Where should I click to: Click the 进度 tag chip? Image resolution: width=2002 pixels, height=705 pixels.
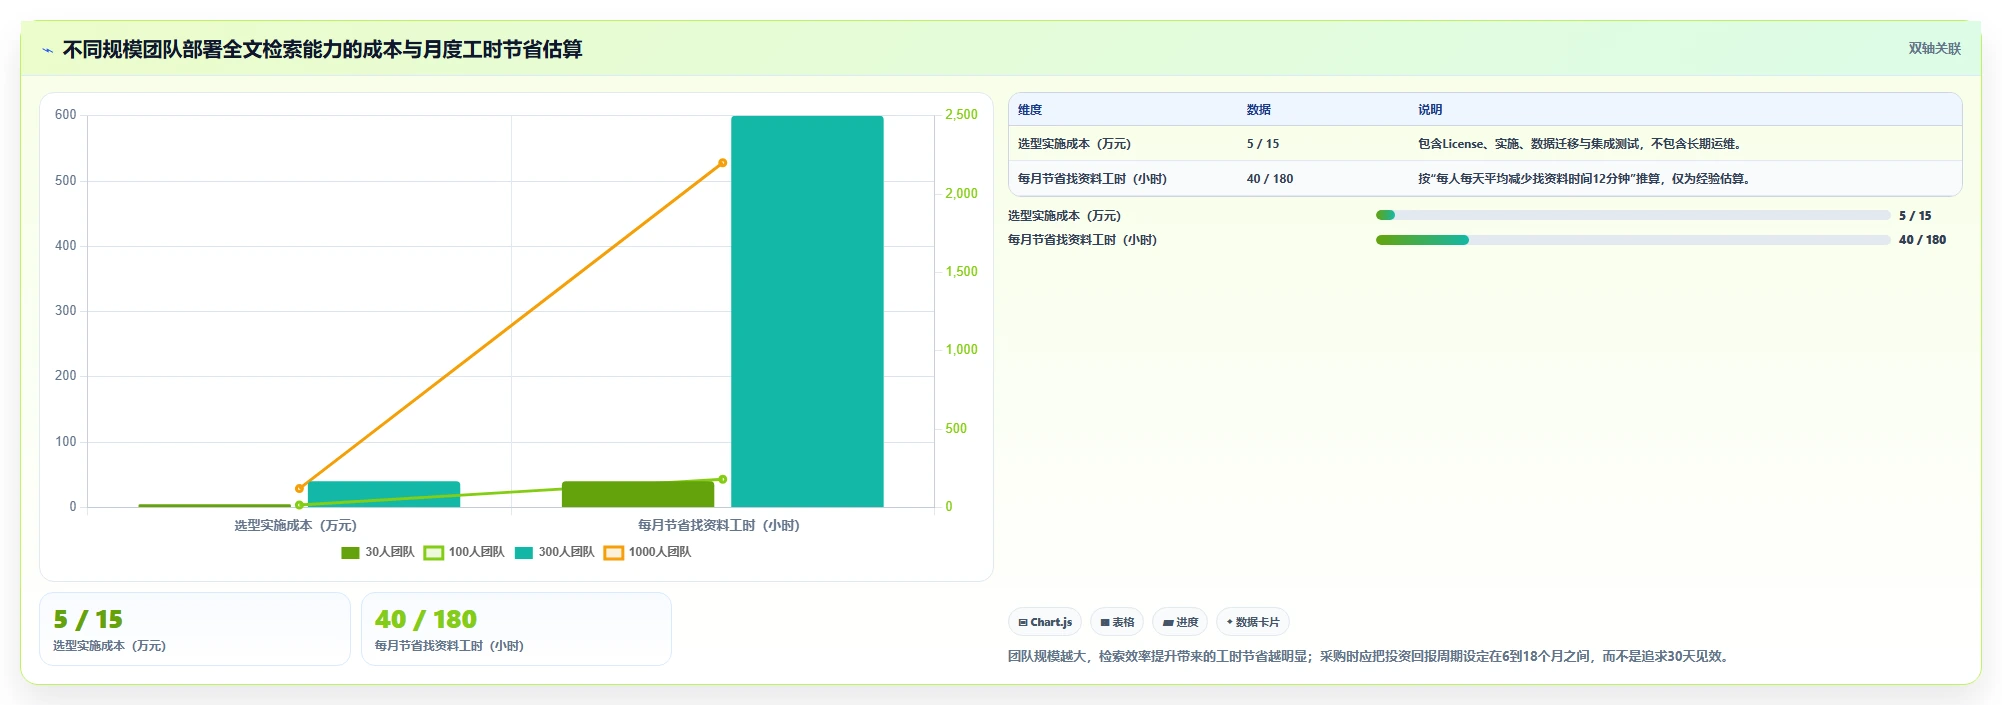1180,622
